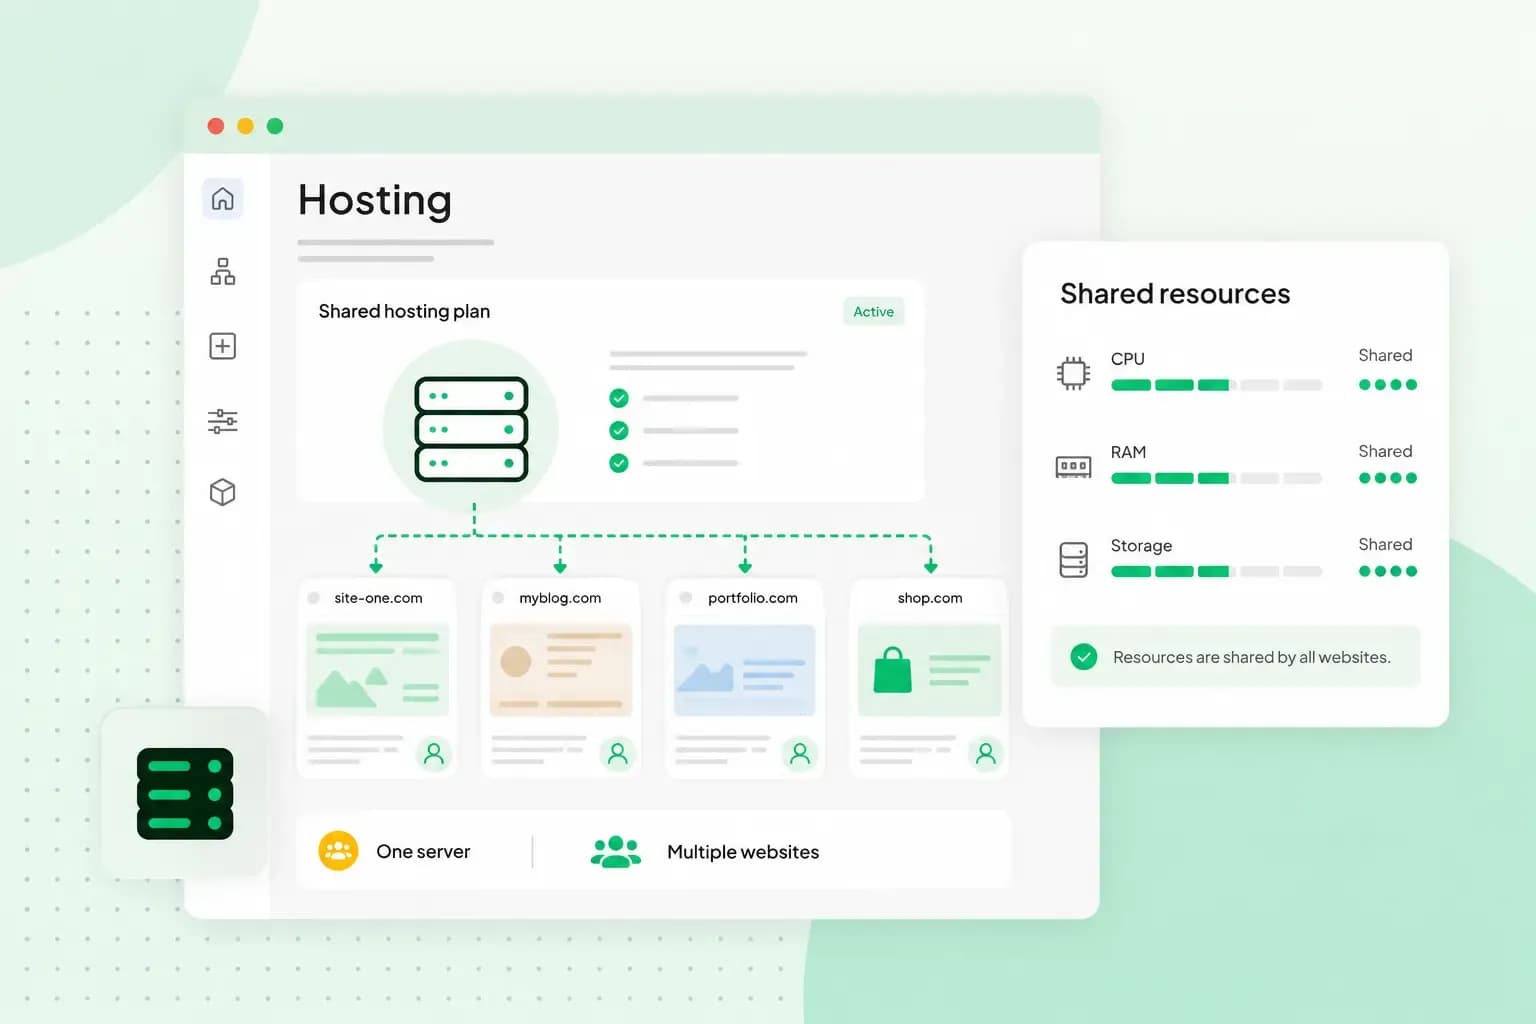This screenshot has width=1536, height=1024.
Task: Click the green window control dot
Action: 275,126
